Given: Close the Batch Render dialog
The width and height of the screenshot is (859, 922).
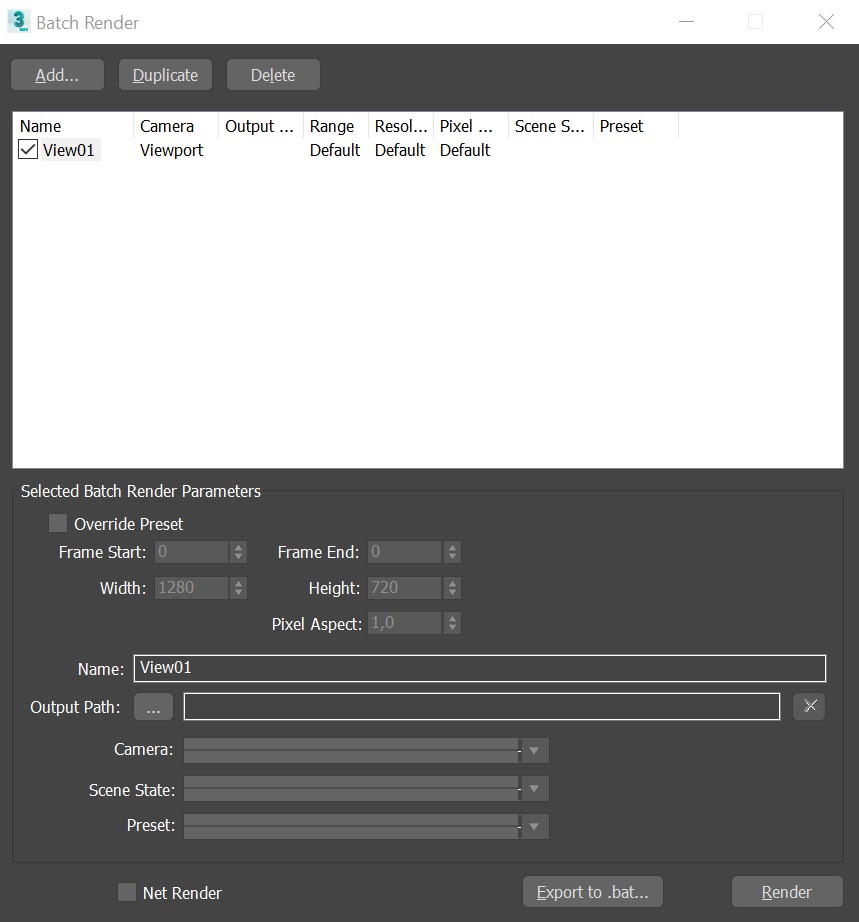Looking at the screenshot, I should point(826,22).
